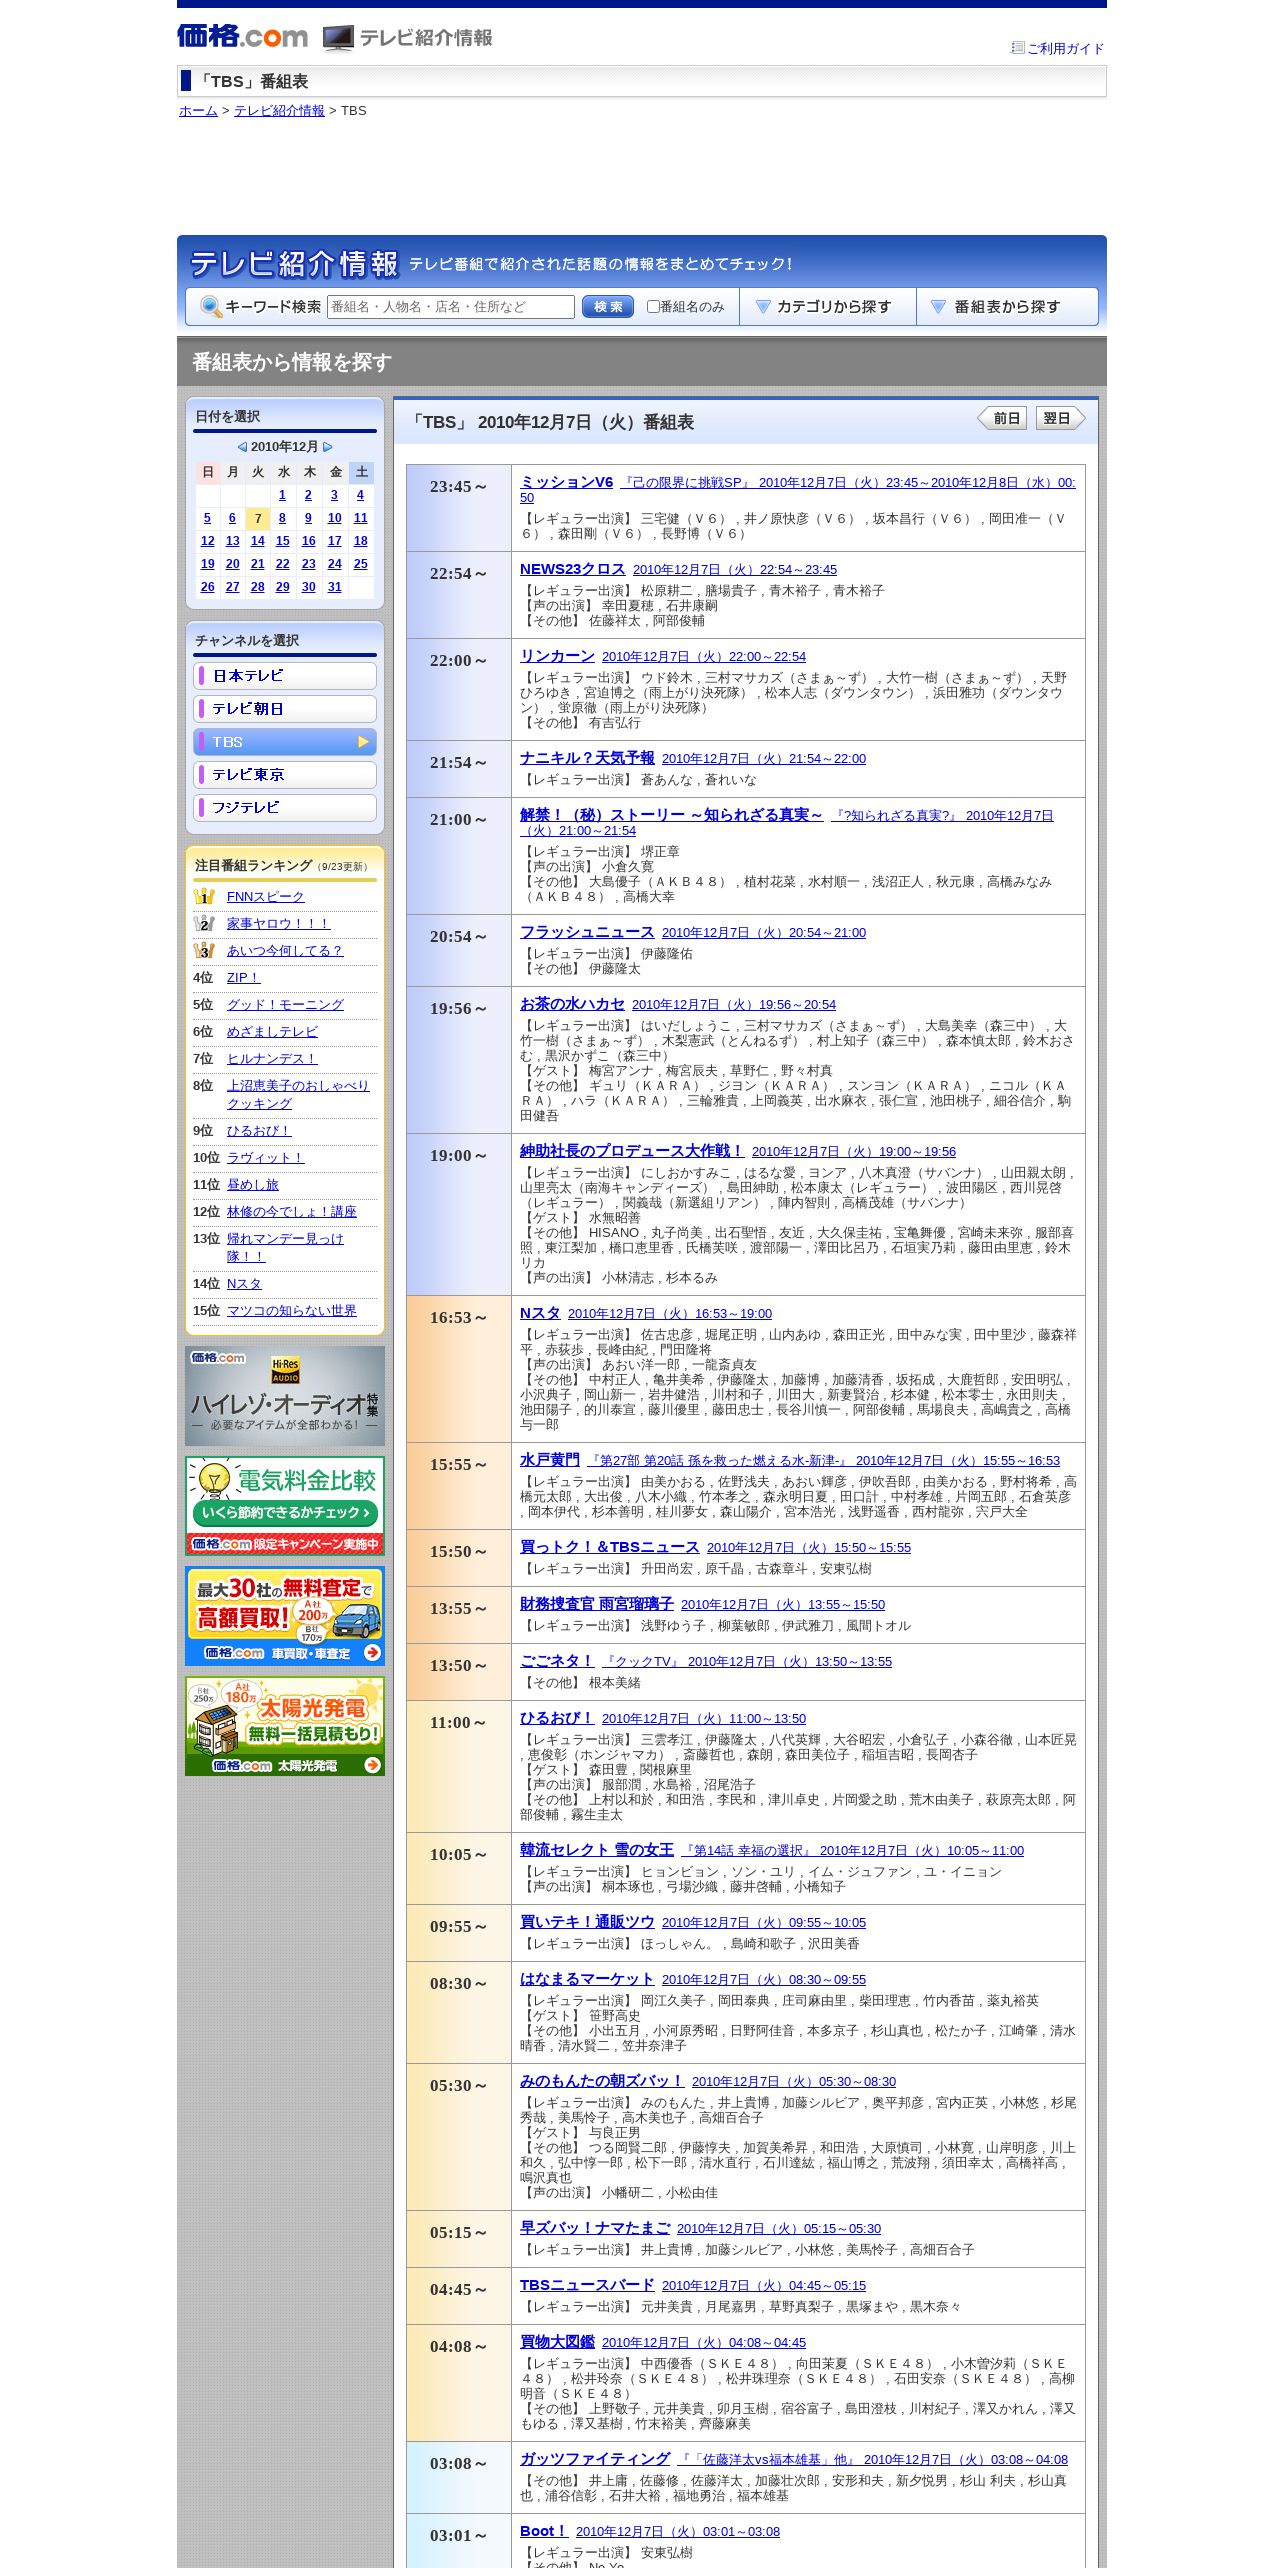Open リンカーン program link

coord(557,656)
